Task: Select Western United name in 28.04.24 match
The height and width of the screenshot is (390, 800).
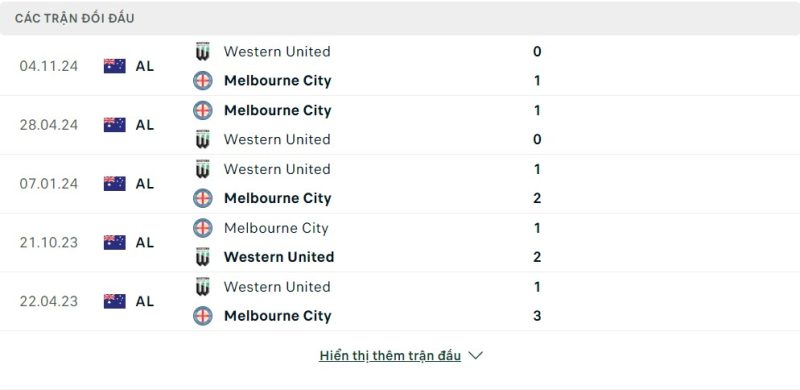Action: pos(277,139)
